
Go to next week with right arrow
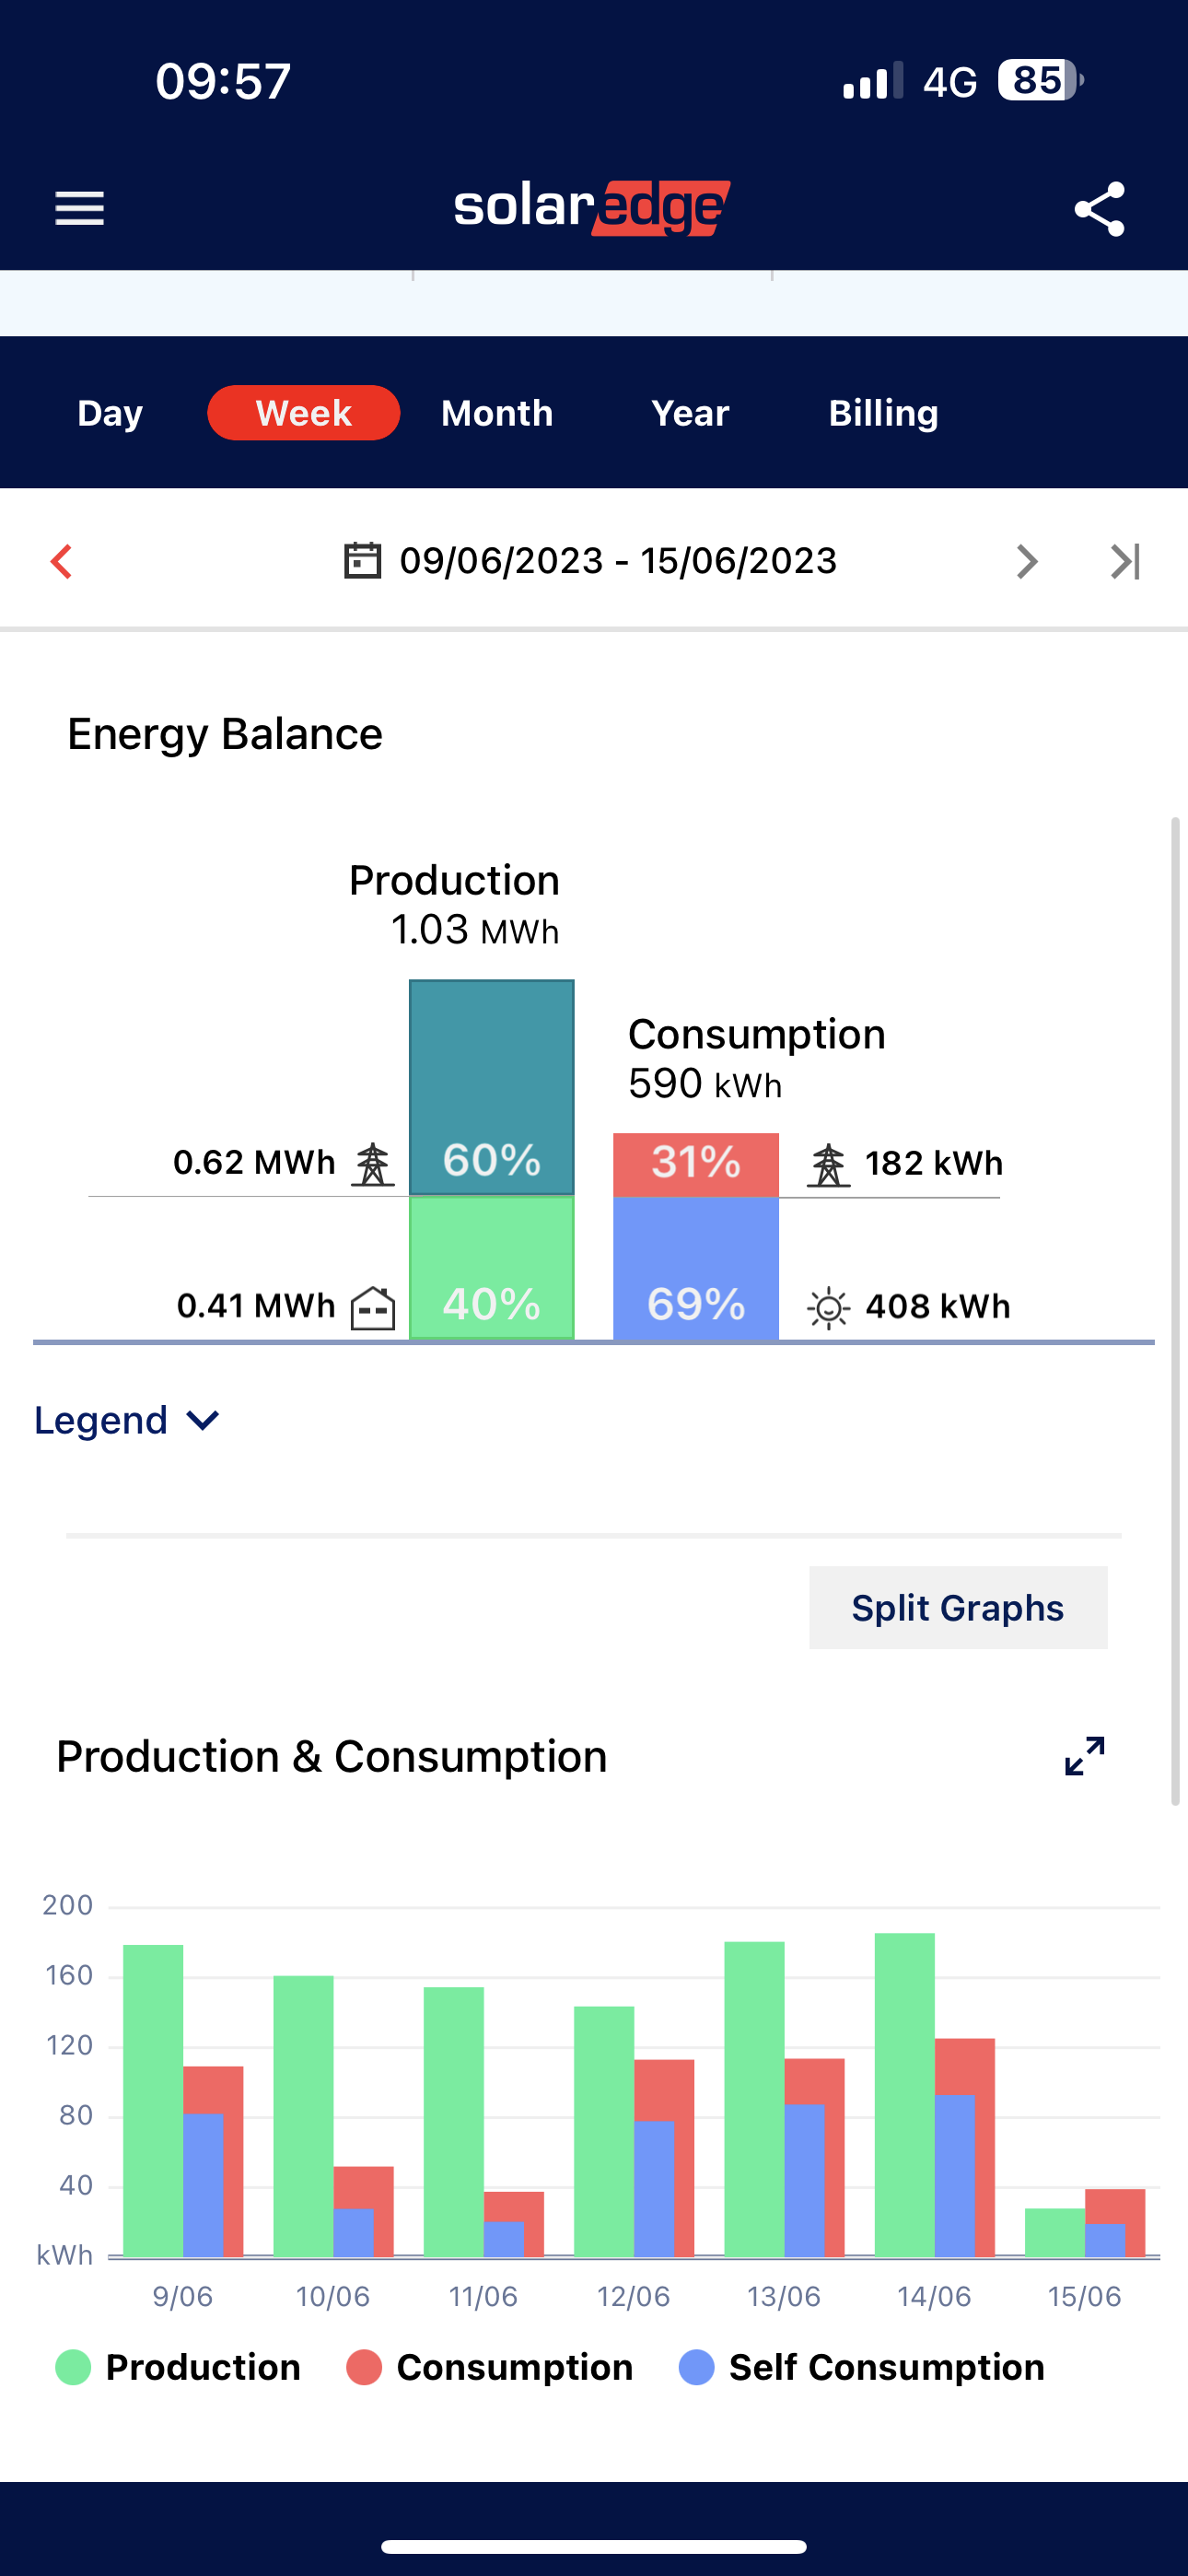(x=1026, y=561)
